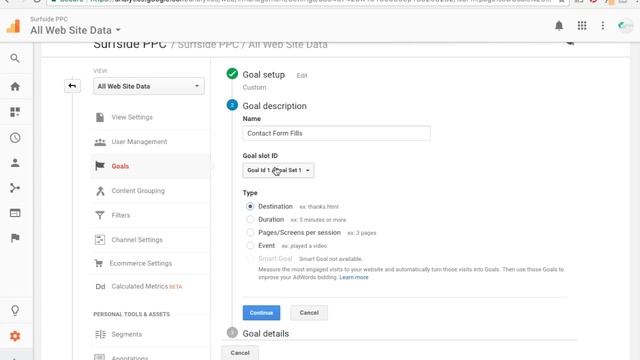This screenshot has height=360, width=640.
Task: Click the View Settings document icon
Action: point(100,117)
